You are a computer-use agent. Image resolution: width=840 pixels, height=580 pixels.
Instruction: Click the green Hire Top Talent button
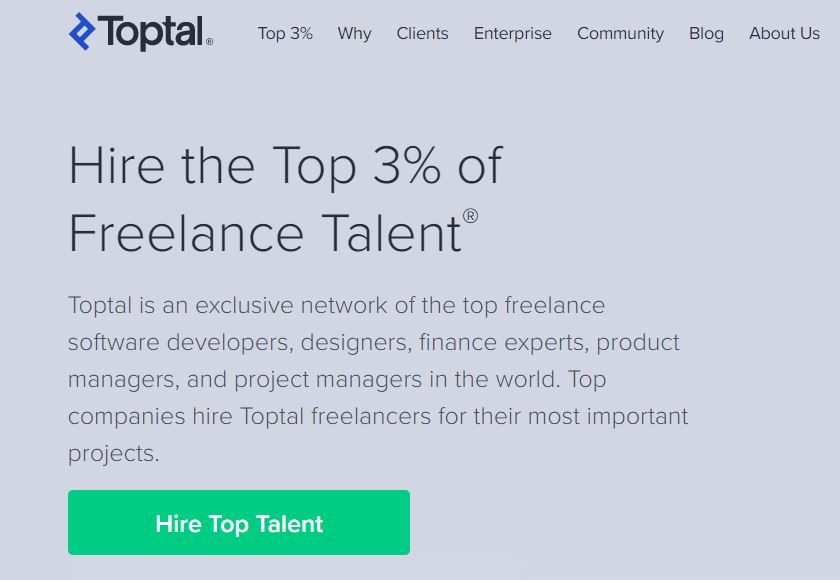[239, 522]
